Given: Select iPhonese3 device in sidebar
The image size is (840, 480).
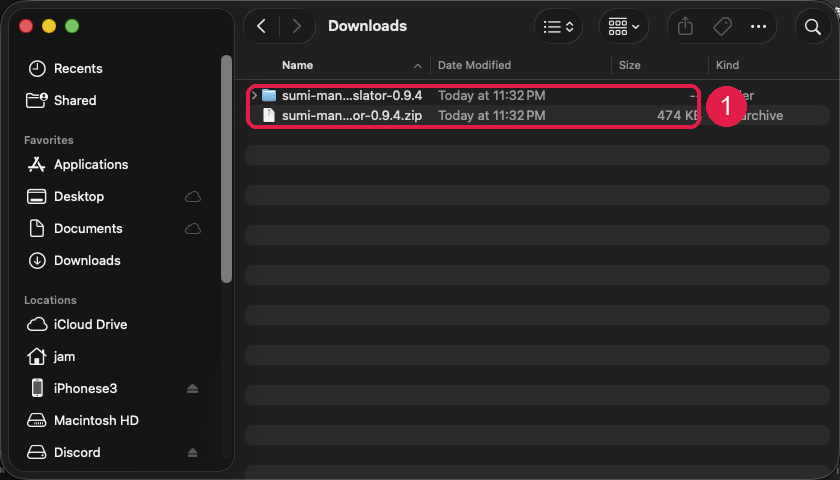Looking at the screenshot, I should click(x=85, y=388).
